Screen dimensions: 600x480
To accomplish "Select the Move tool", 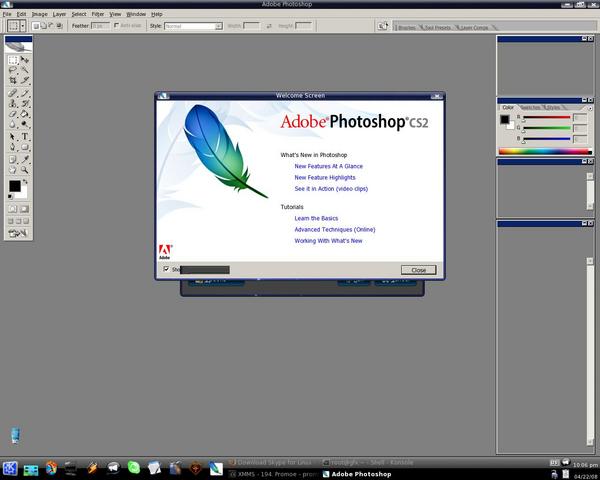I will 24,60.
